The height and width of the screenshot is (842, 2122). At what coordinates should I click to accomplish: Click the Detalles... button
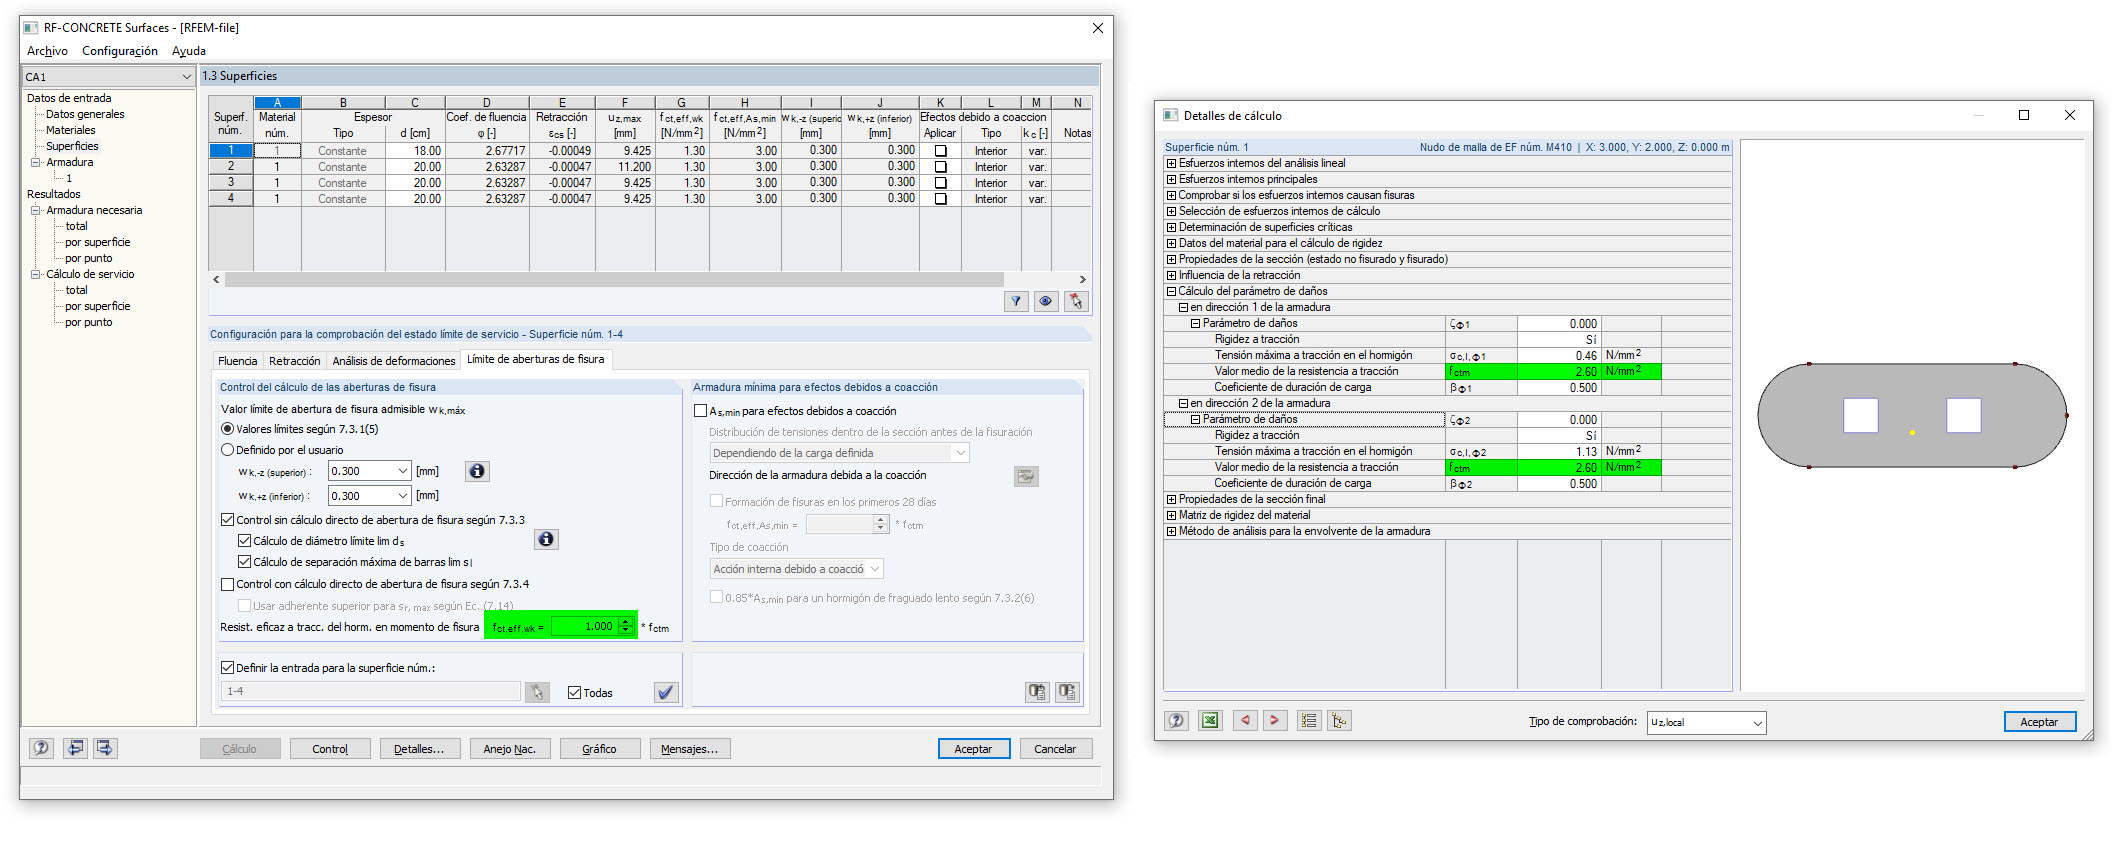tap(420, 749)
